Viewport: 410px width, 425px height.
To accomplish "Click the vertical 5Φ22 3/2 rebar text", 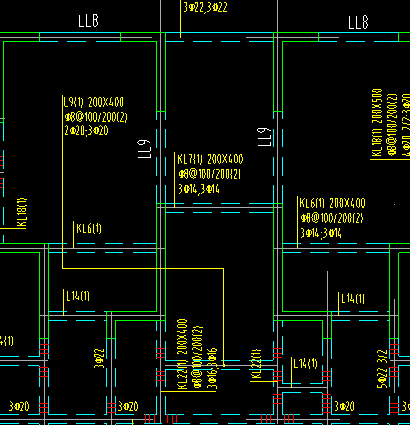I will point(382,369).
